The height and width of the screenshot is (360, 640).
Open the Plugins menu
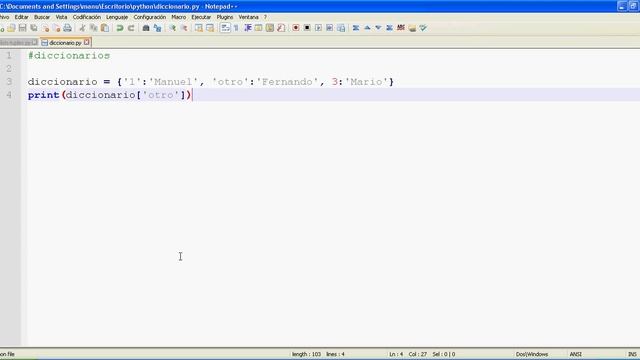point(225,17)
